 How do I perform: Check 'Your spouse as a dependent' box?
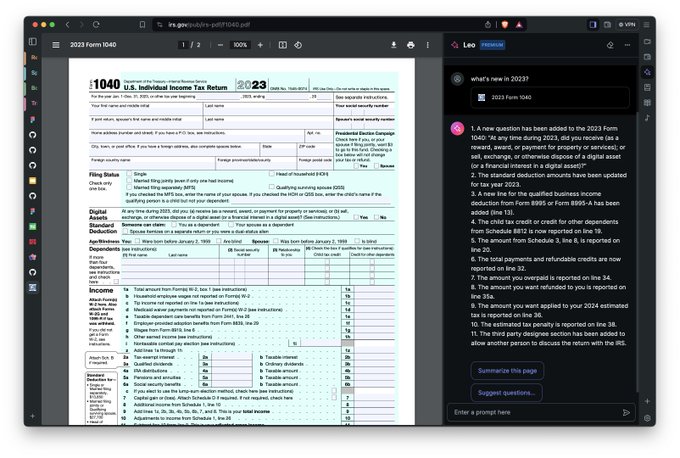(x=231, y=225)
